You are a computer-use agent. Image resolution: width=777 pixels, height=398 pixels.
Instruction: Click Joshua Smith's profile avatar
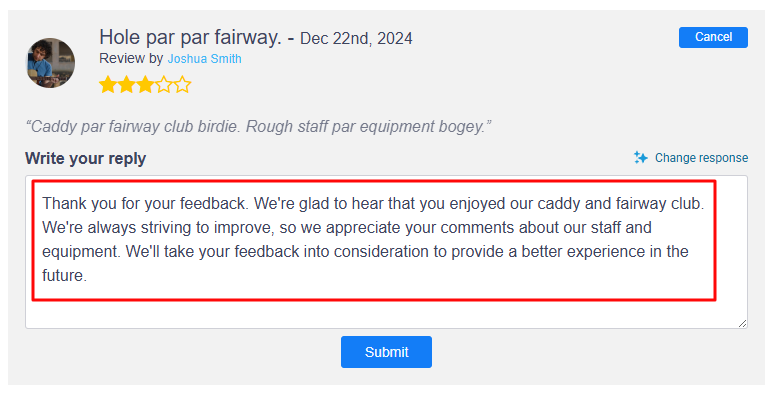point(51,63)
